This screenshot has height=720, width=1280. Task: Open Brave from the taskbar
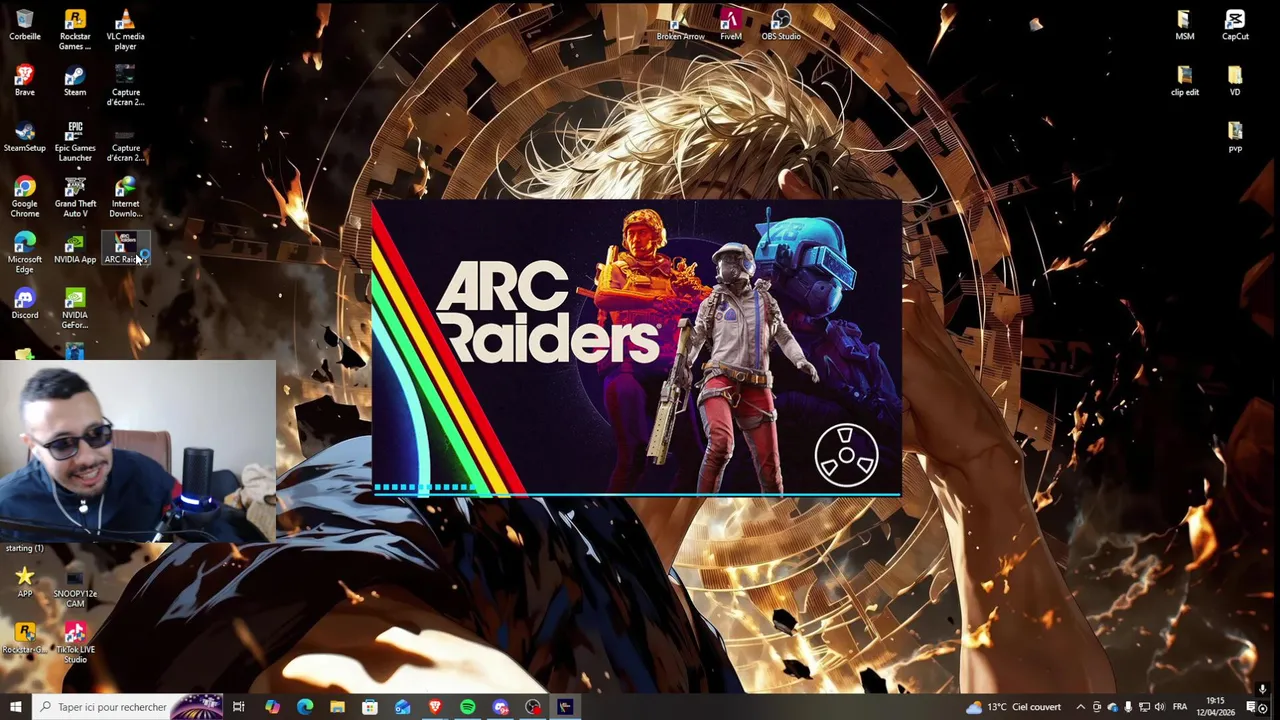(x=435, y=707)
